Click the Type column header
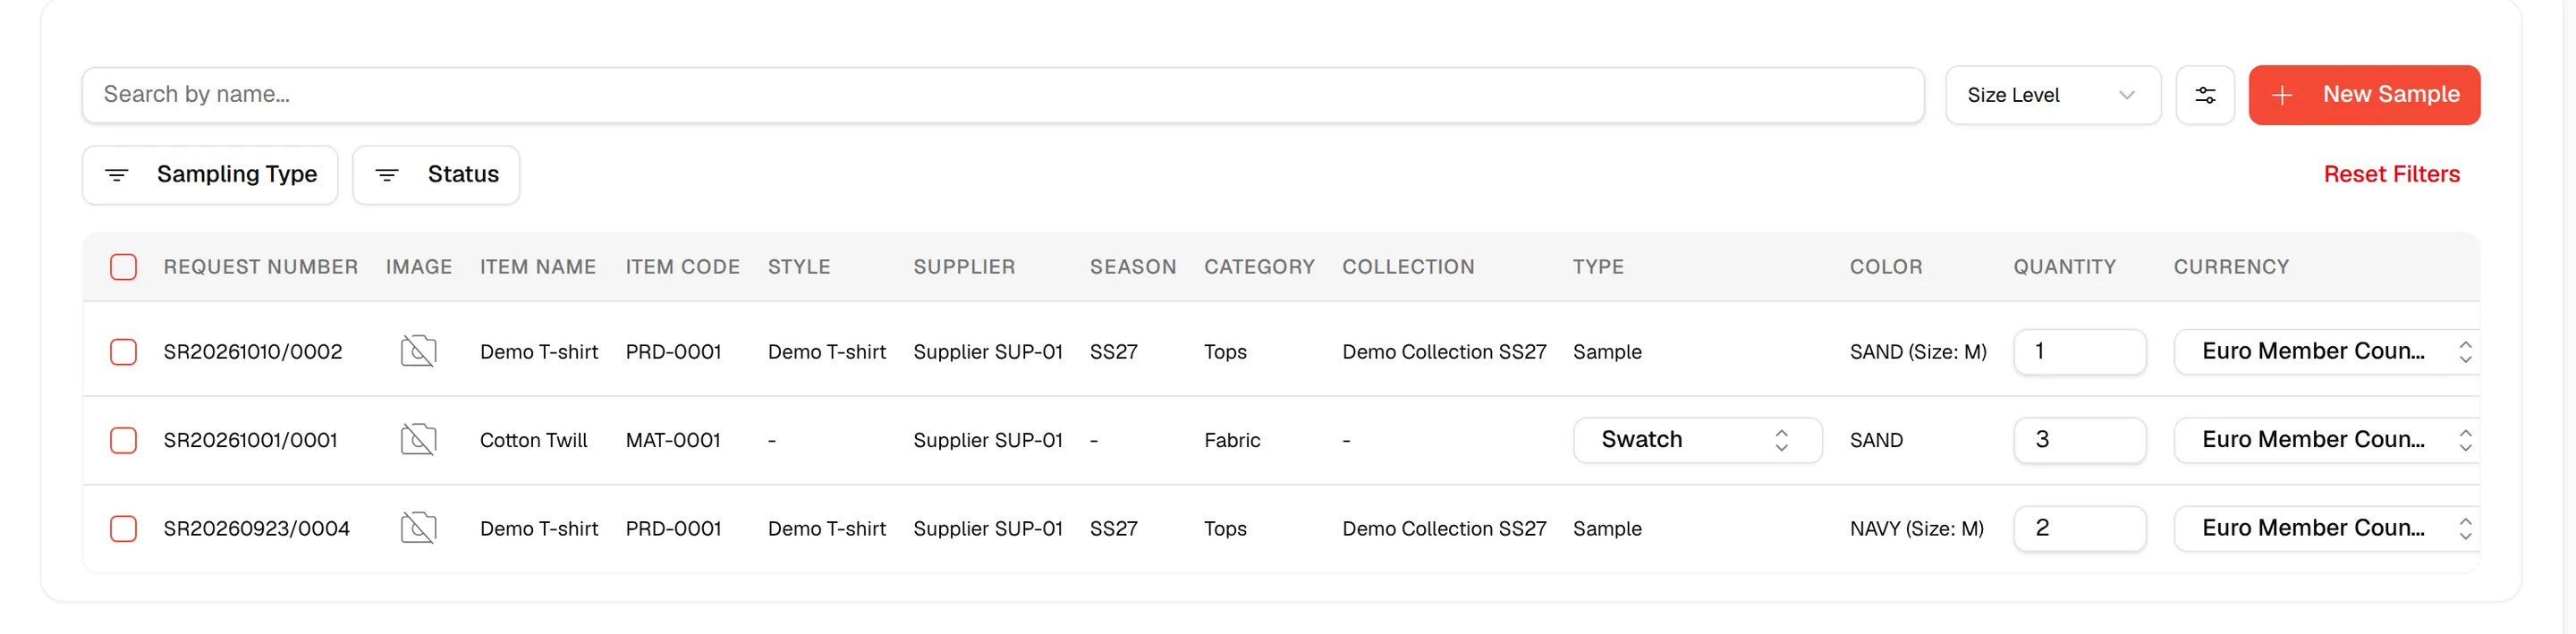This screenshot has width=2576, height=634. pos(1598,267)
